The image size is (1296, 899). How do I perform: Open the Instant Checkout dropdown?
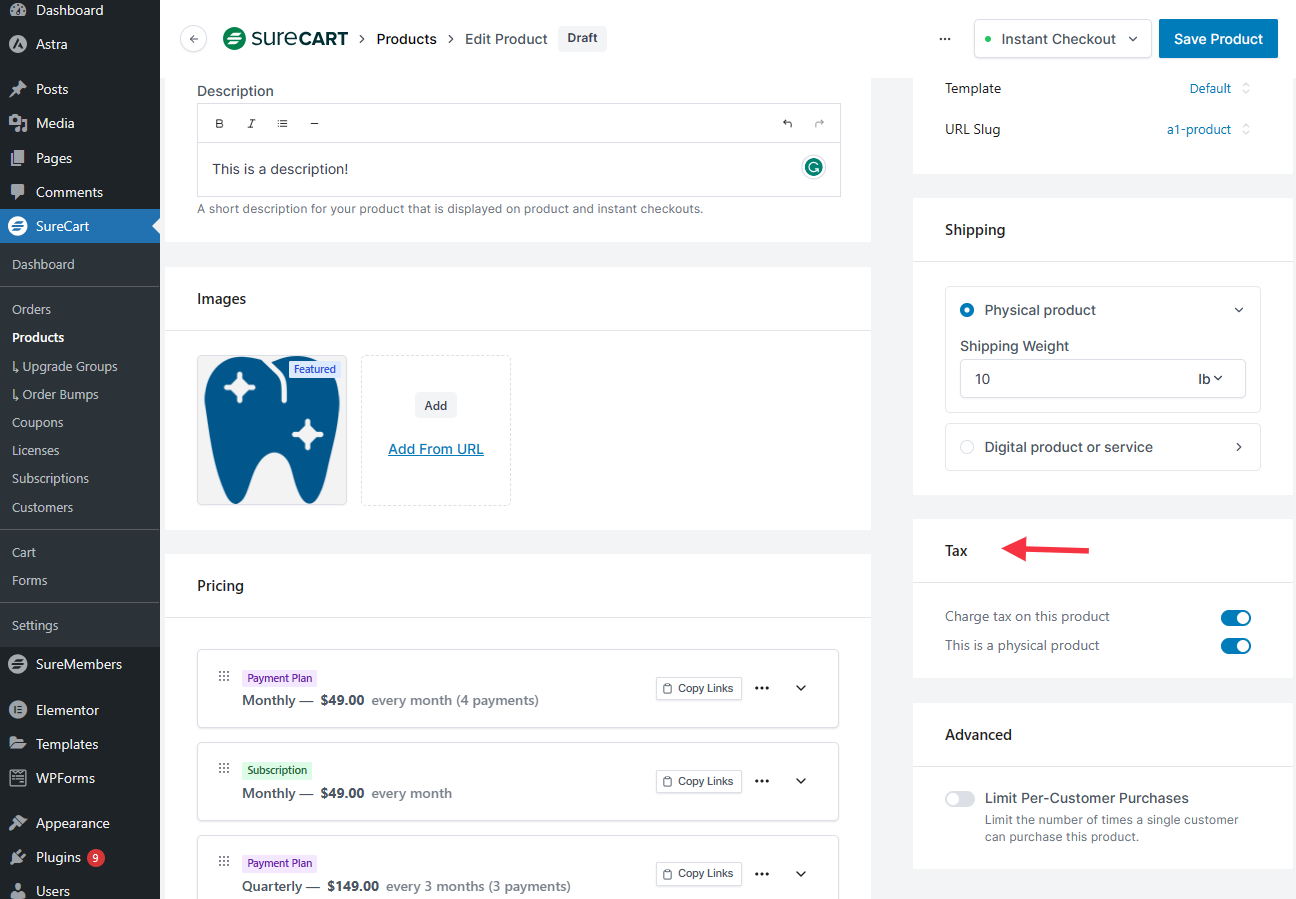(x=1062, y=39)
